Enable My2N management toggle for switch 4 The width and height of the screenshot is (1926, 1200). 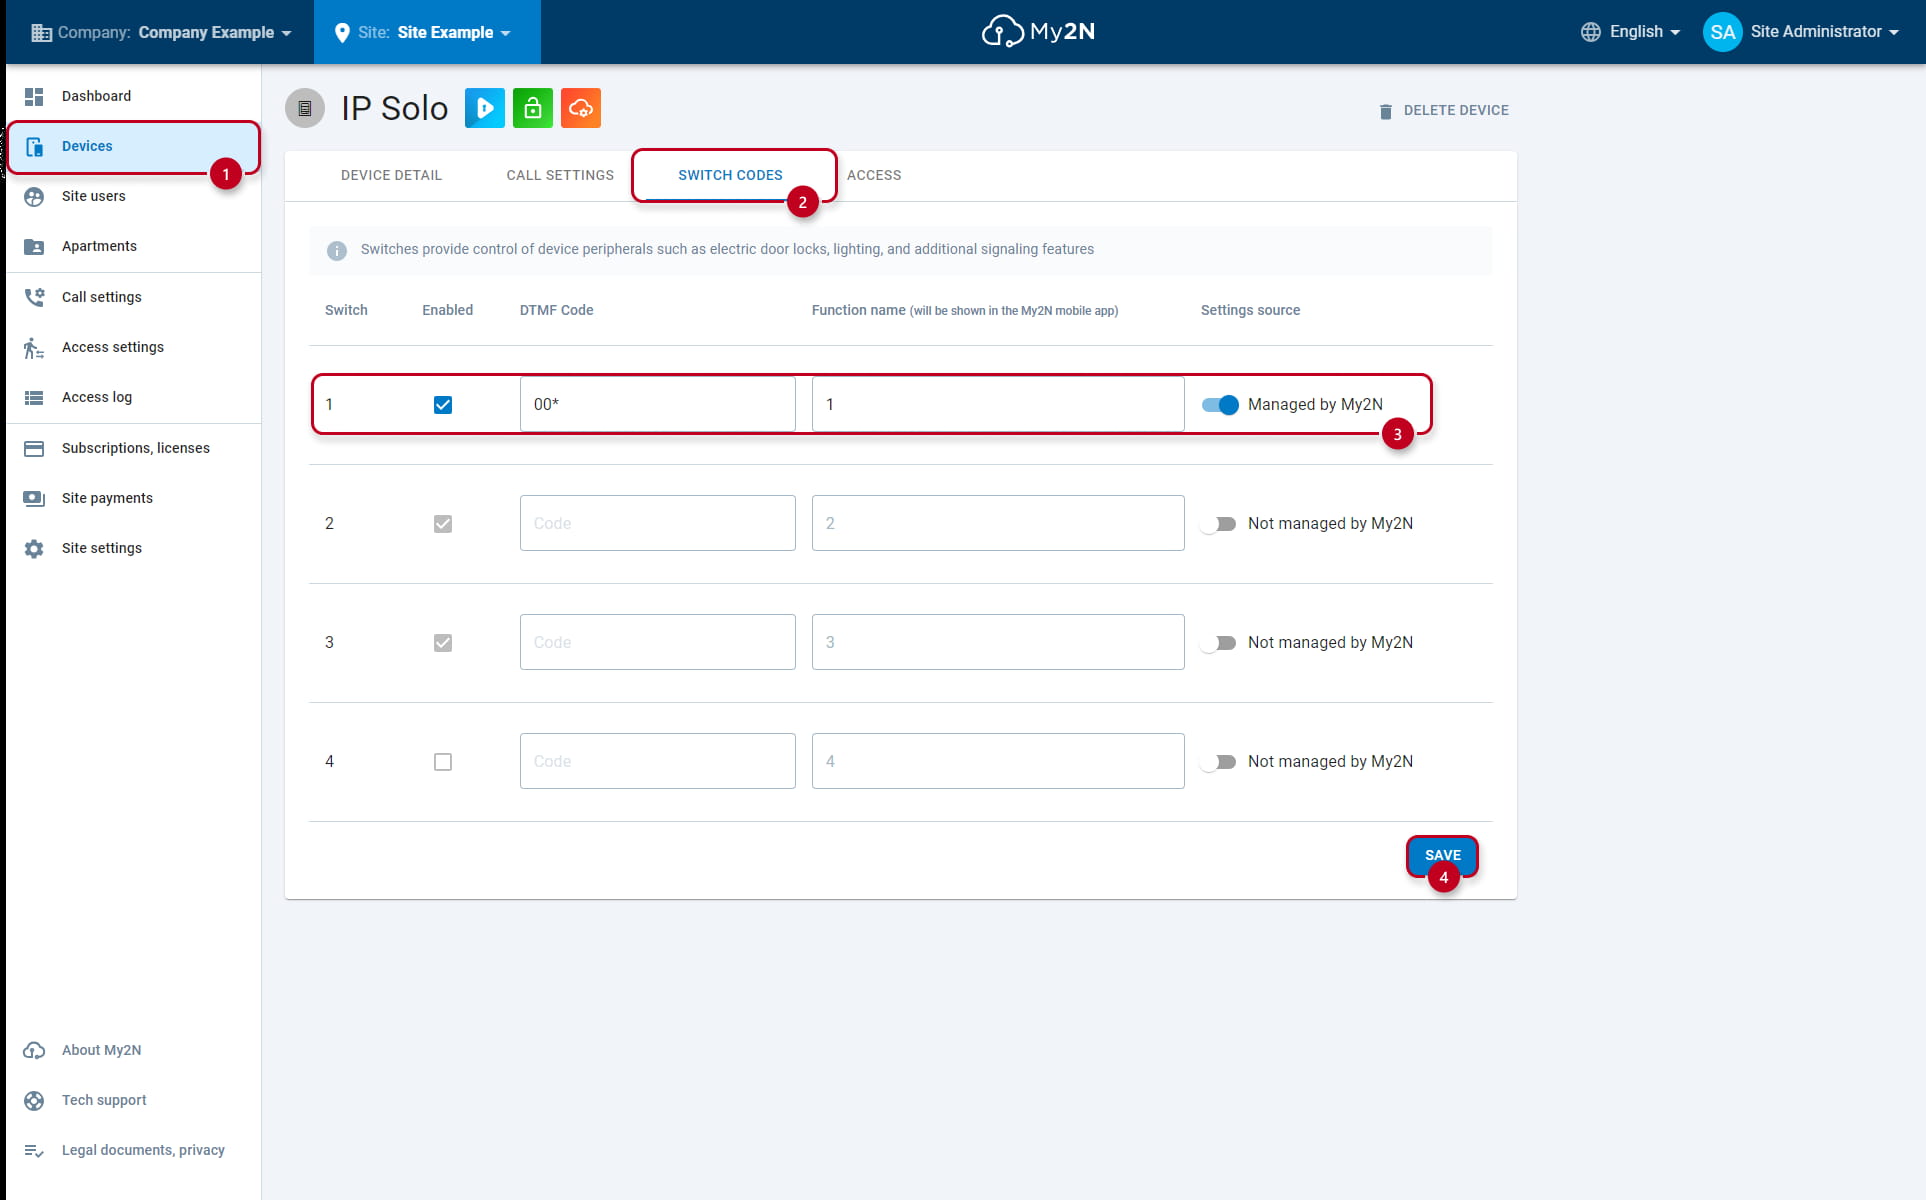point(1219,762)
